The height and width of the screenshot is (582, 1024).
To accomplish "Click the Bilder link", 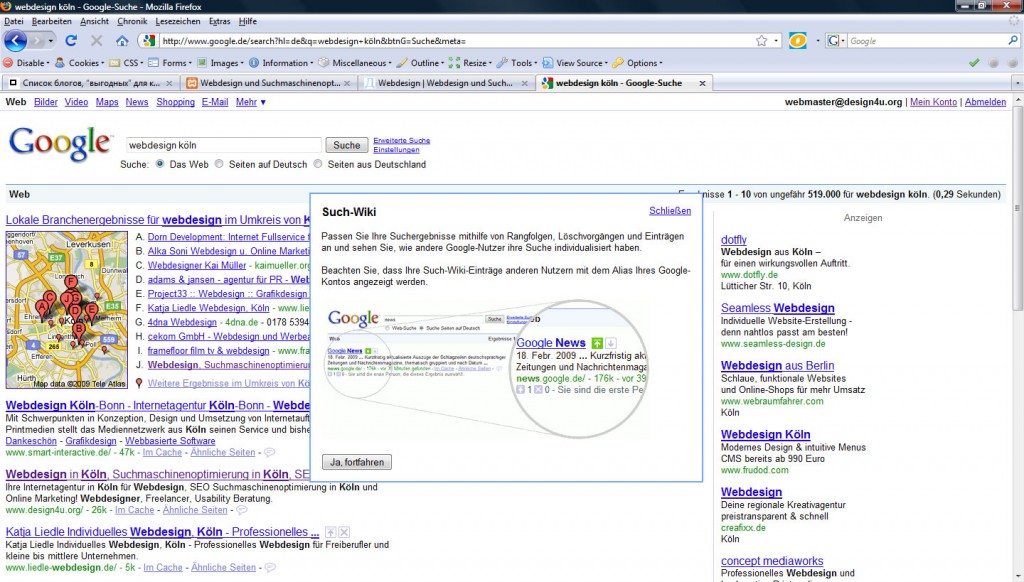I will pyautogui.click(x=46, y=102).
